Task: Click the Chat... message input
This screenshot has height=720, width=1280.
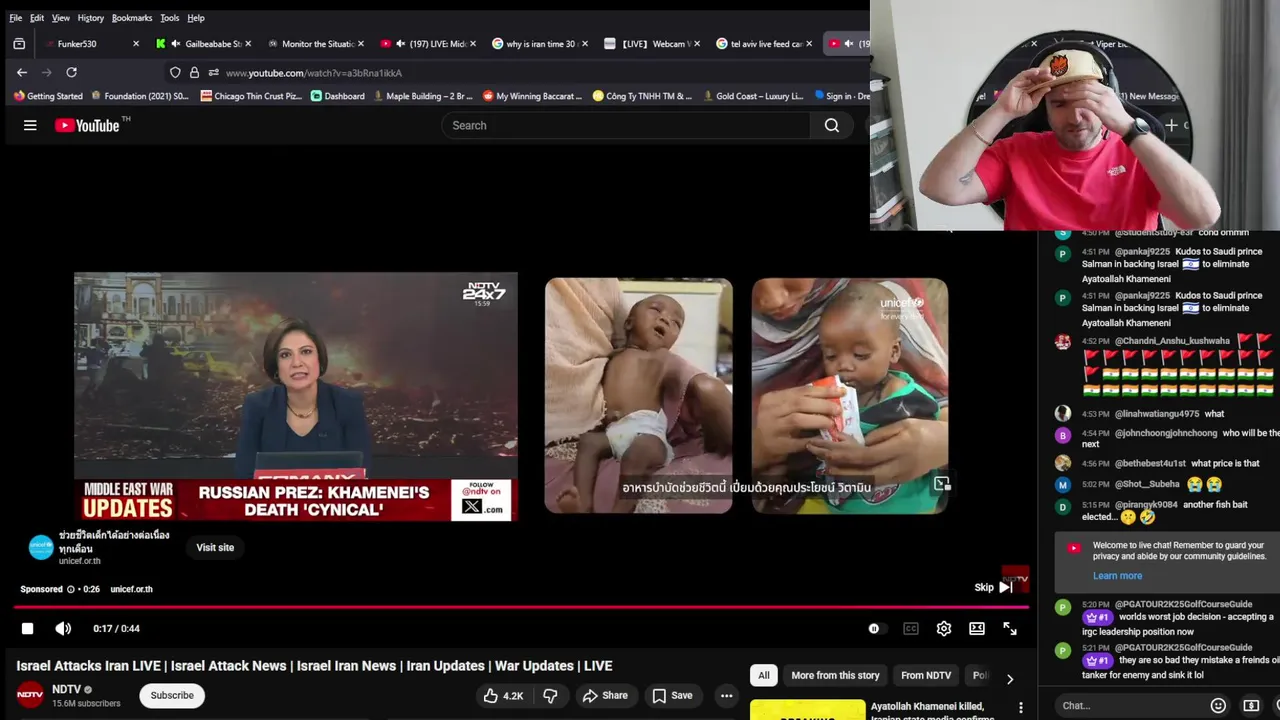Action: tap(1130, 705)
